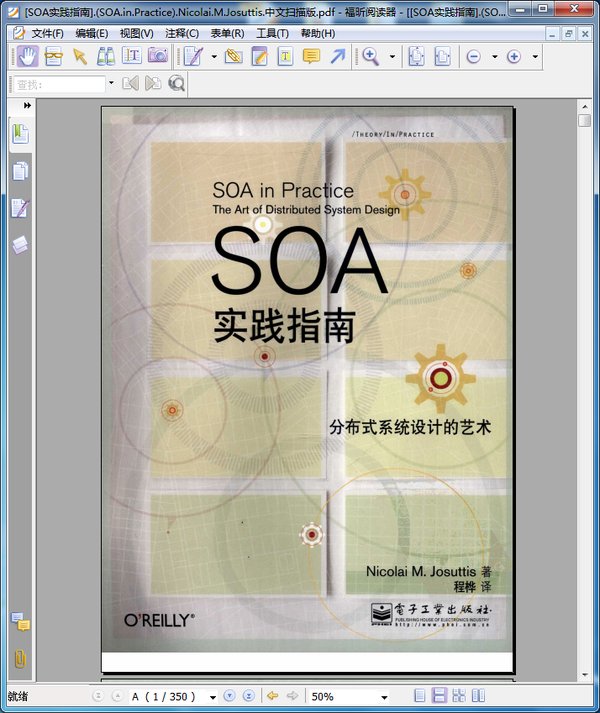Switch to continuous facing layout
The image size is (600, 713).
pyautogui.click(x=459, y=696)
